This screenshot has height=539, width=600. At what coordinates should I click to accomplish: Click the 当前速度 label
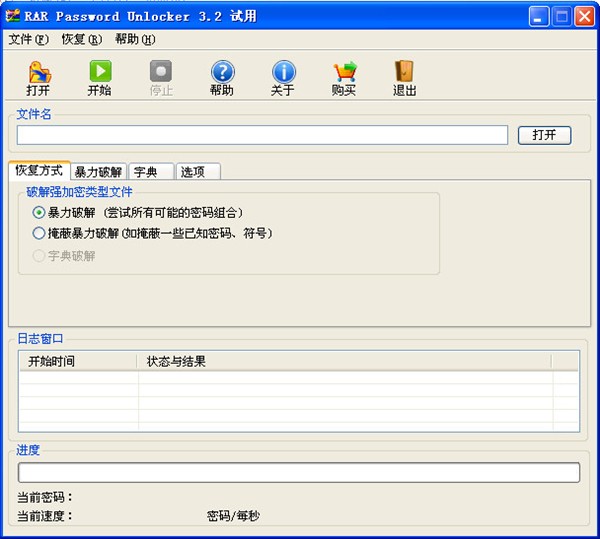pyautogui.click(x=45, y=516)
